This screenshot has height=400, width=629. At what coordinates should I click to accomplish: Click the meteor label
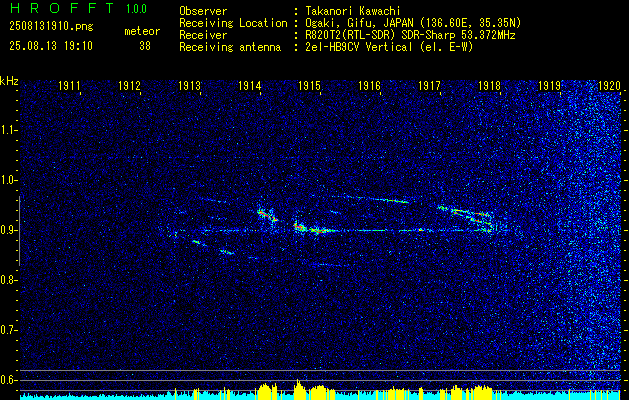point(142,31)
